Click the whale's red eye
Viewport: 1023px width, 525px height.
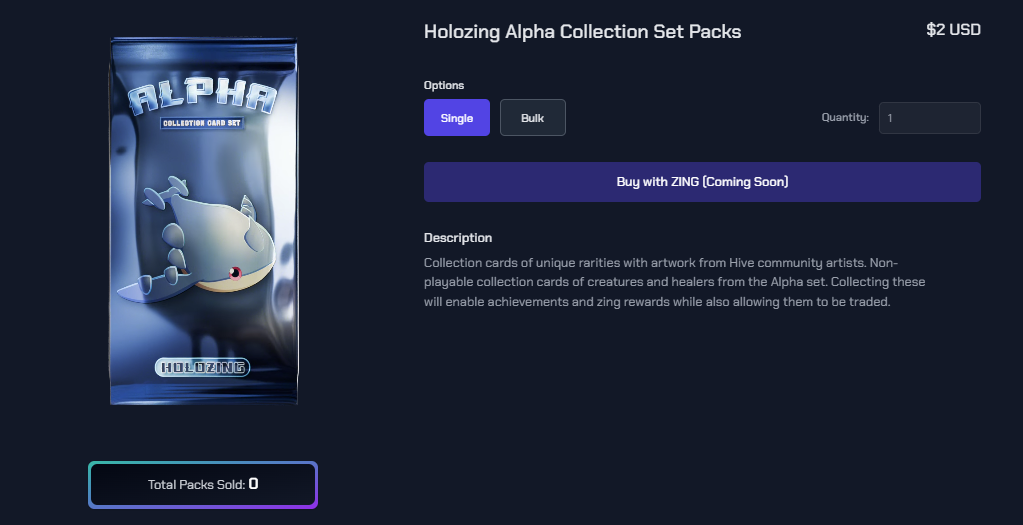point(236,272)
